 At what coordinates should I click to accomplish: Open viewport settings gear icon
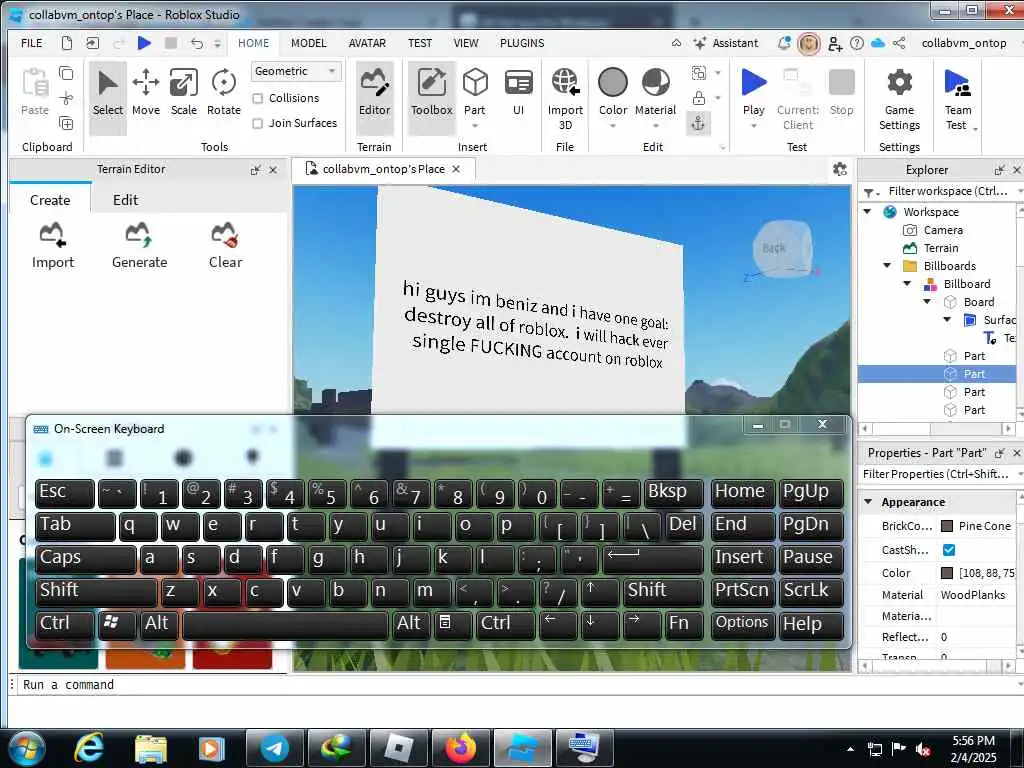click(840, 169)
